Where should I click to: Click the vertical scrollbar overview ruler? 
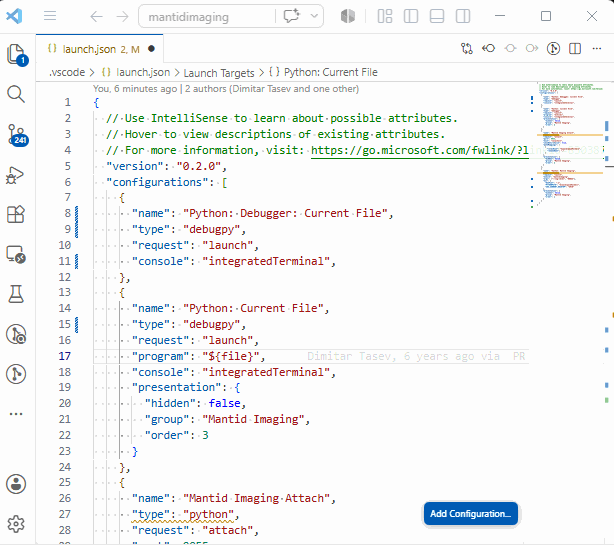click(607, 313)
